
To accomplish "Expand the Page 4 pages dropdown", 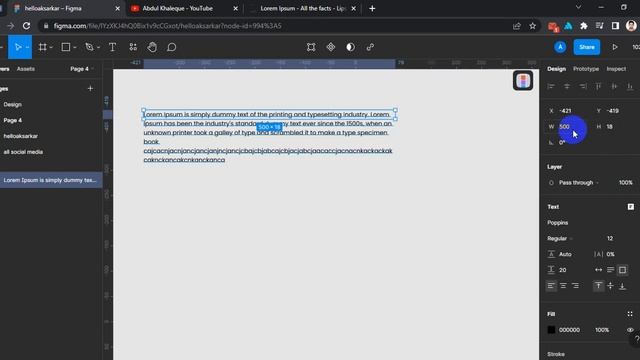I will [x=82, y=69].
